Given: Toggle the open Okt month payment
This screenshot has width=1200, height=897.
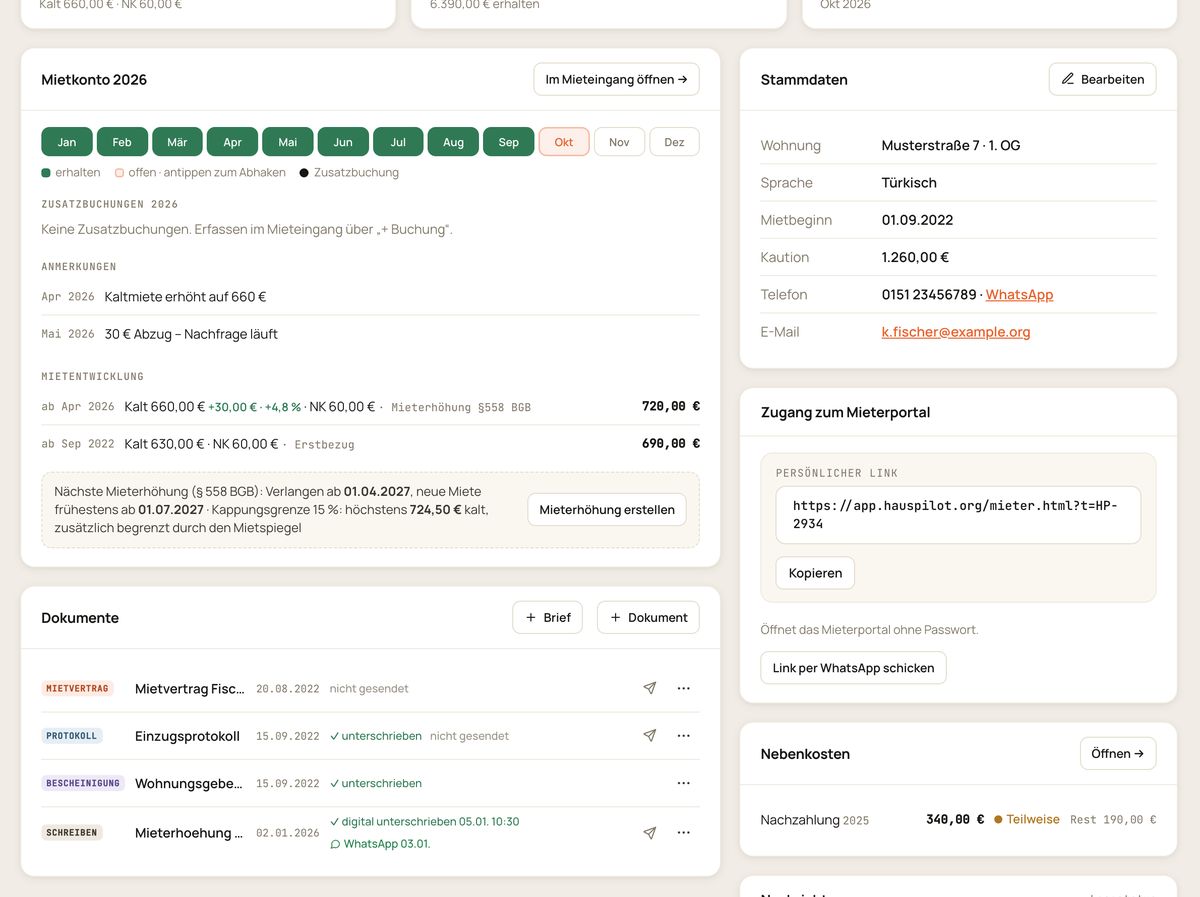Looking at the screenshot, I should [x=564, y=142].
